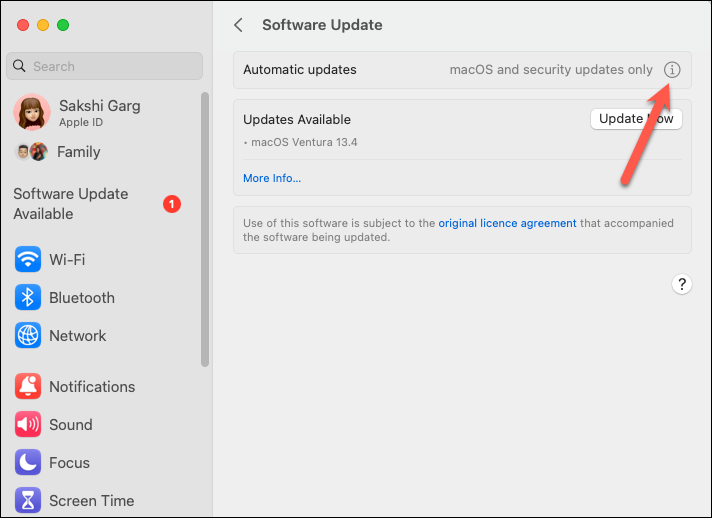The height and width of the screenshot is (518, 712).
Task: Open the Screen Time hourglass icon
Action: (x=28, y=500)
